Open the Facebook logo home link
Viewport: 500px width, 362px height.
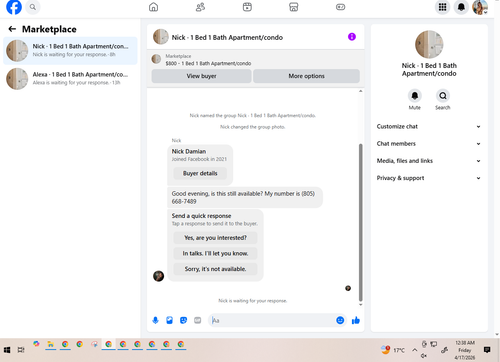[x=14, y=7]
